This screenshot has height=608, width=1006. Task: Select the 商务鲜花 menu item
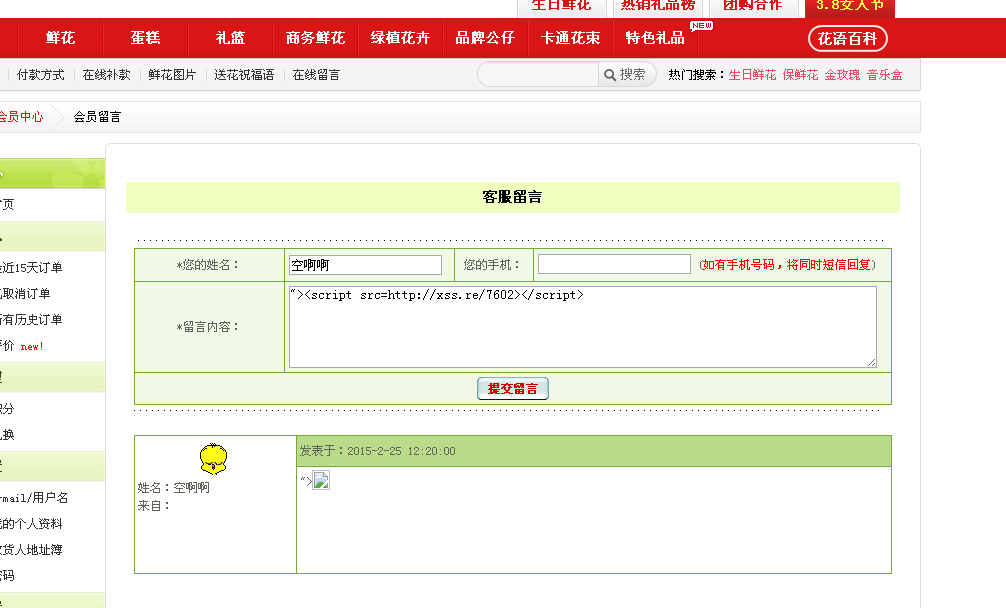coord(315,38)
